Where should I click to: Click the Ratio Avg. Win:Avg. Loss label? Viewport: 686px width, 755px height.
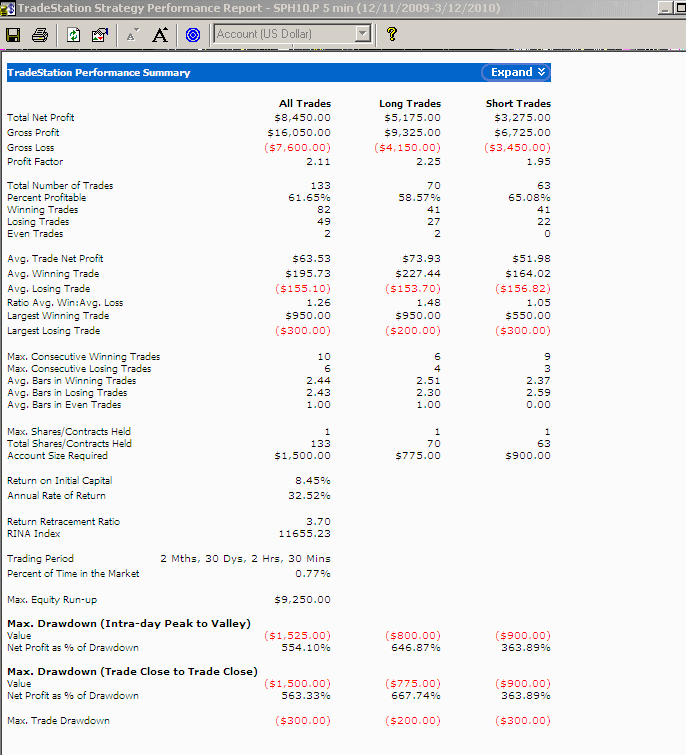[65, 303]
